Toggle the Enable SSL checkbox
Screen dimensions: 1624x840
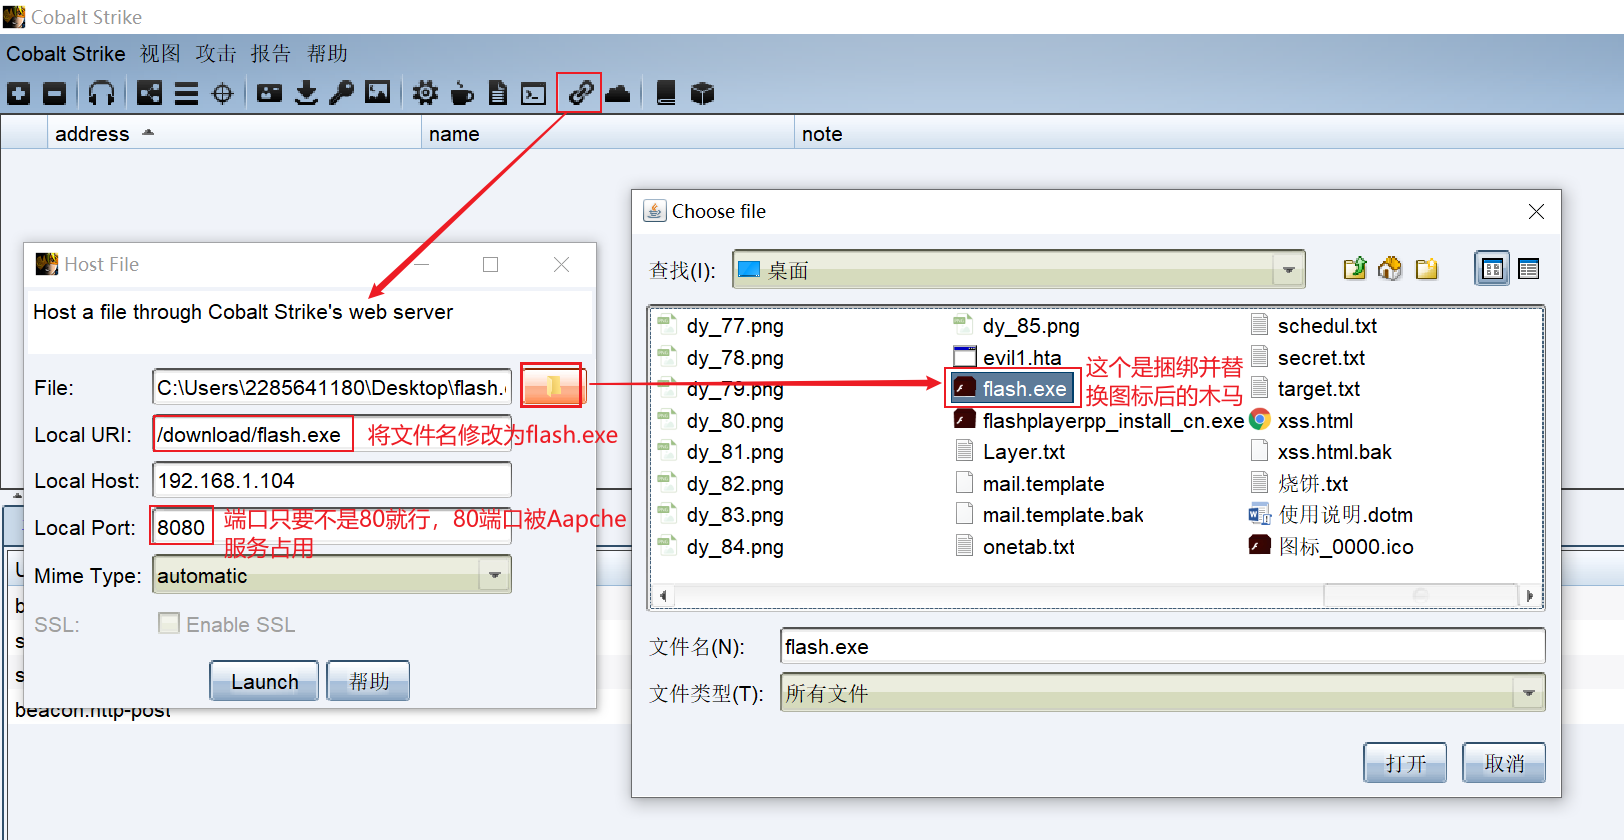click(169, 624)
